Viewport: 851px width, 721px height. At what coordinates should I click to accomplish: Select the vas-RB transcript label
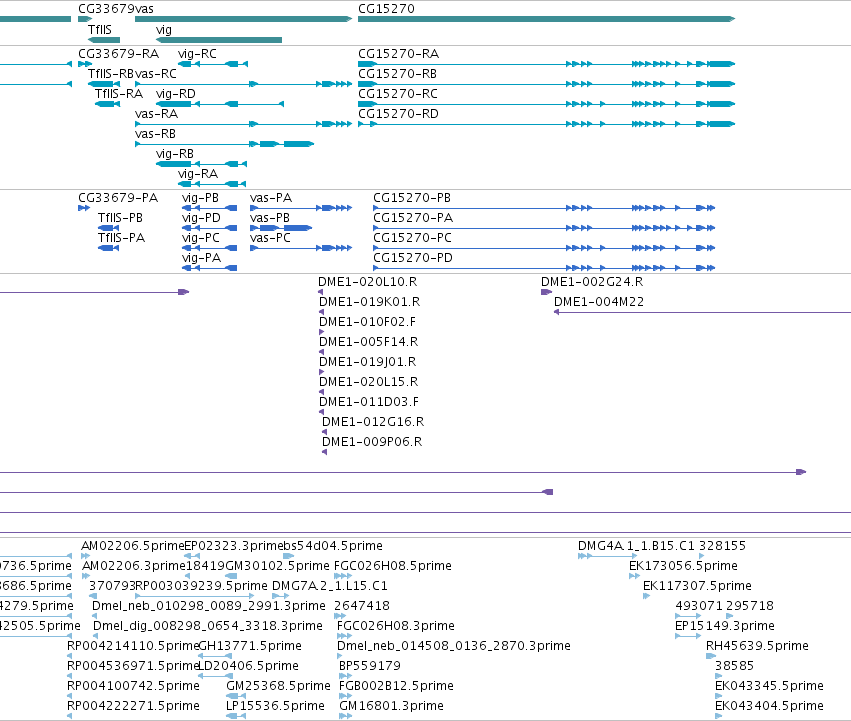point(155,134)
